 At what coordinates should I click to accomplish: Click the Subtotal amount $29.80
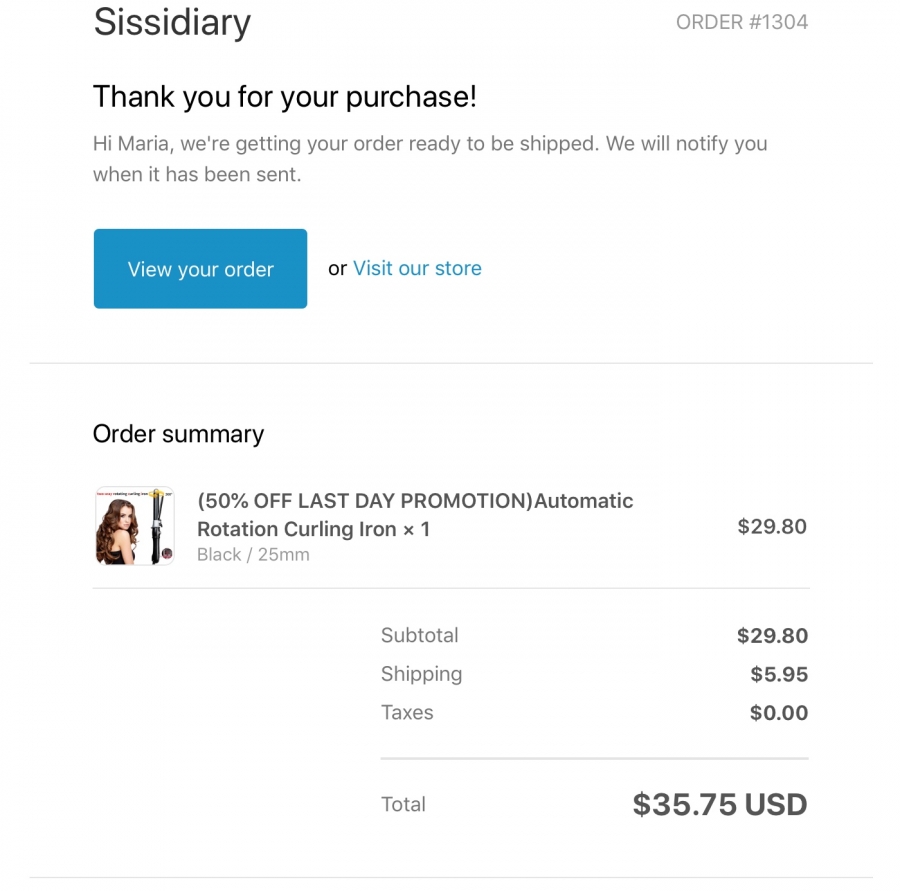click(773, 636)
